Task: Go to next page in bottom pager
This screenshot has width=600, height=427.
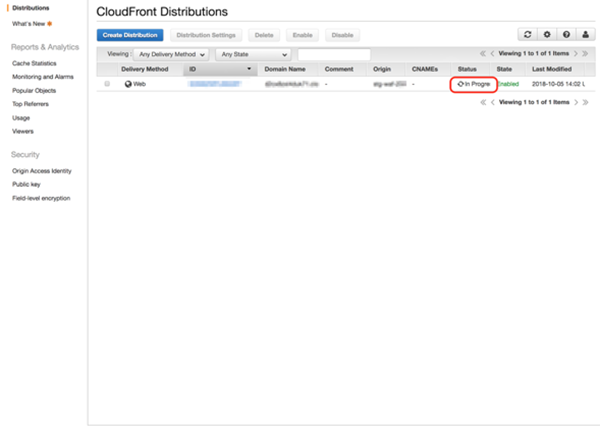Action: pos(576,102)
